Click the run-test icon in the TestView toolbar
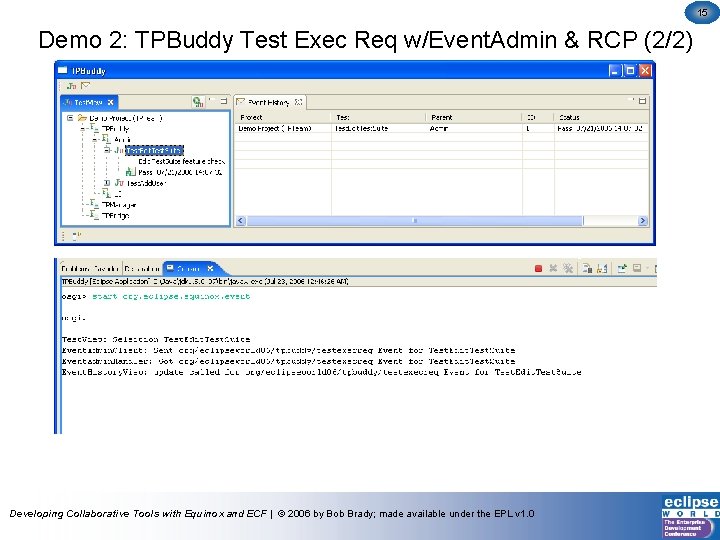The height and width of the screenshot is (540, 720). [x=198, y=102]
